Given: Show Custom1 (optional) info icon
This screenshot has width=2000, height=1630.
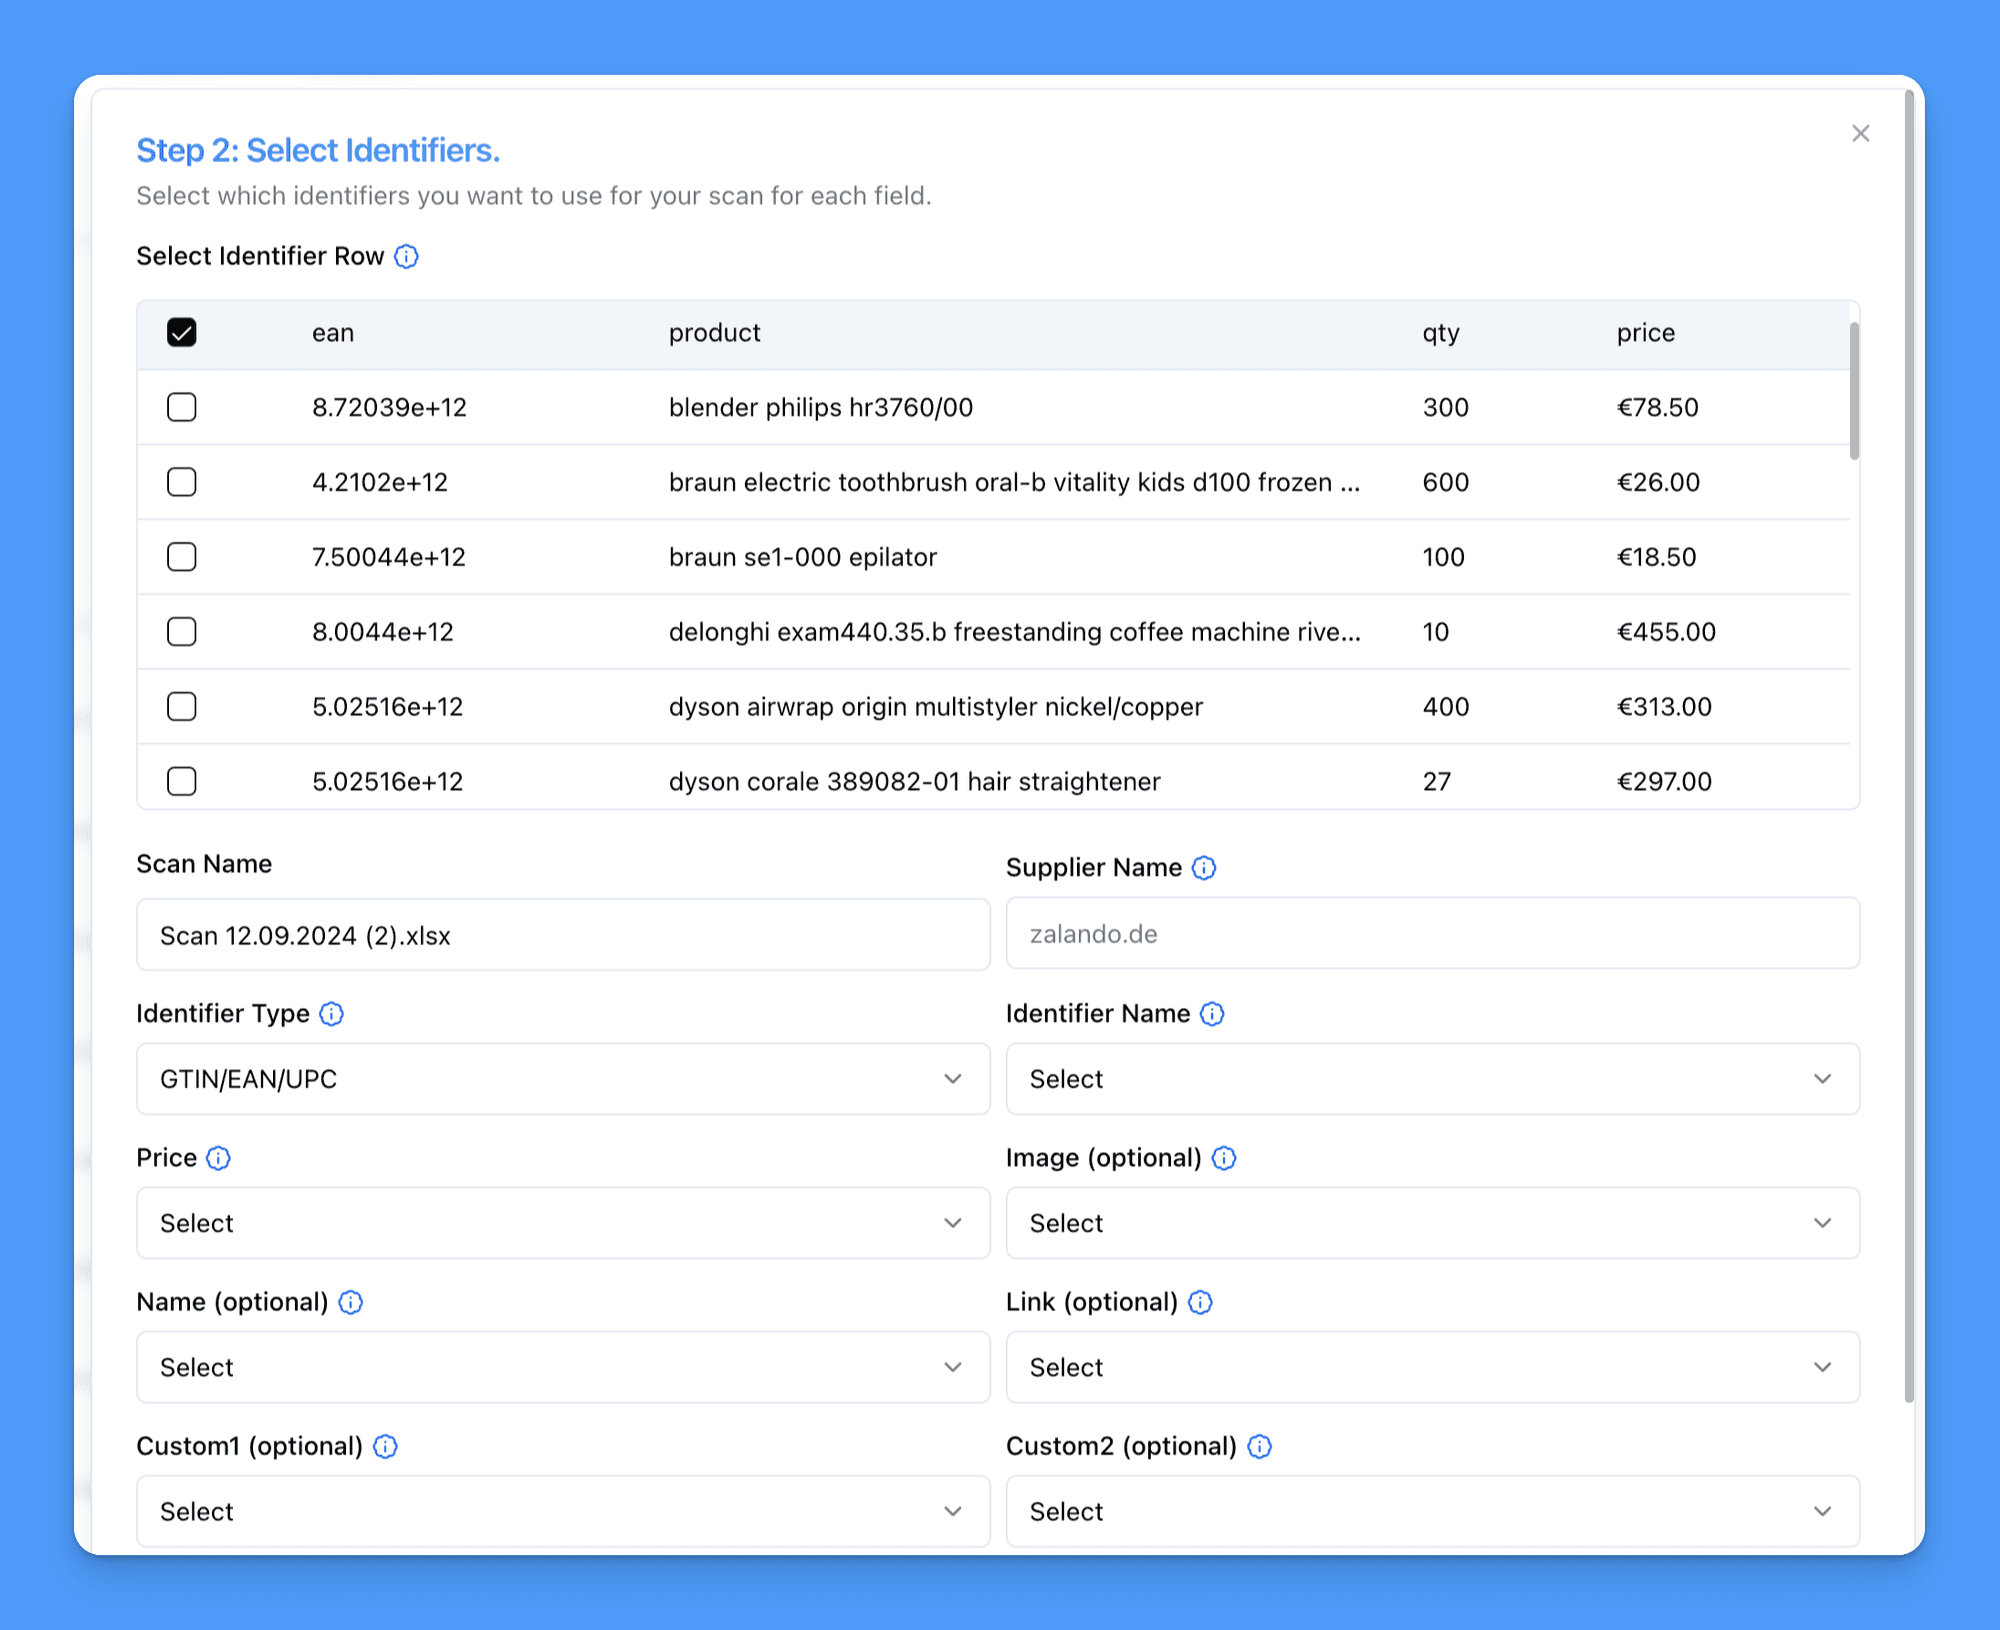Looking at the screenshot, I should click(385, 1446).
